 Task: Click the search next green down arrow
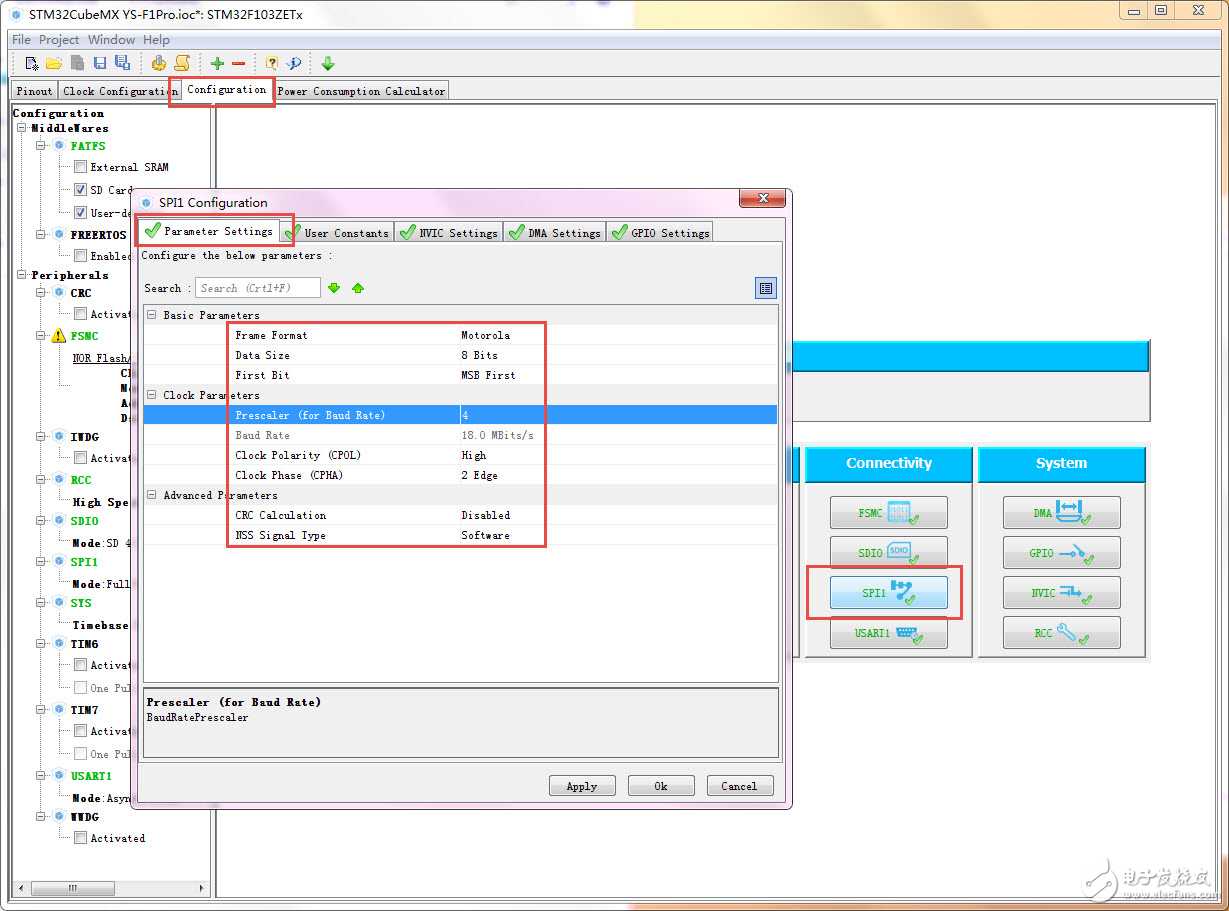(334, 288)
